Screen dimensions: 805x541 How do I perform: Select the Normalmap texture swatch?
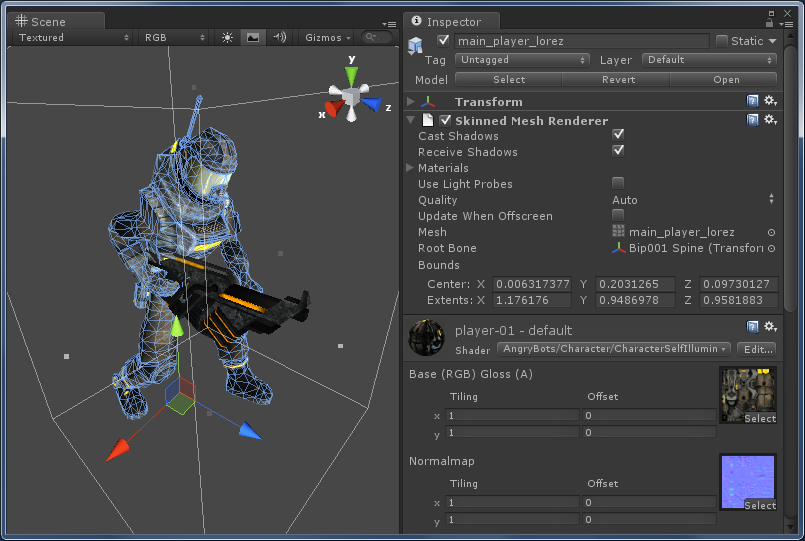pyautogui.click(x=747, y=482)
